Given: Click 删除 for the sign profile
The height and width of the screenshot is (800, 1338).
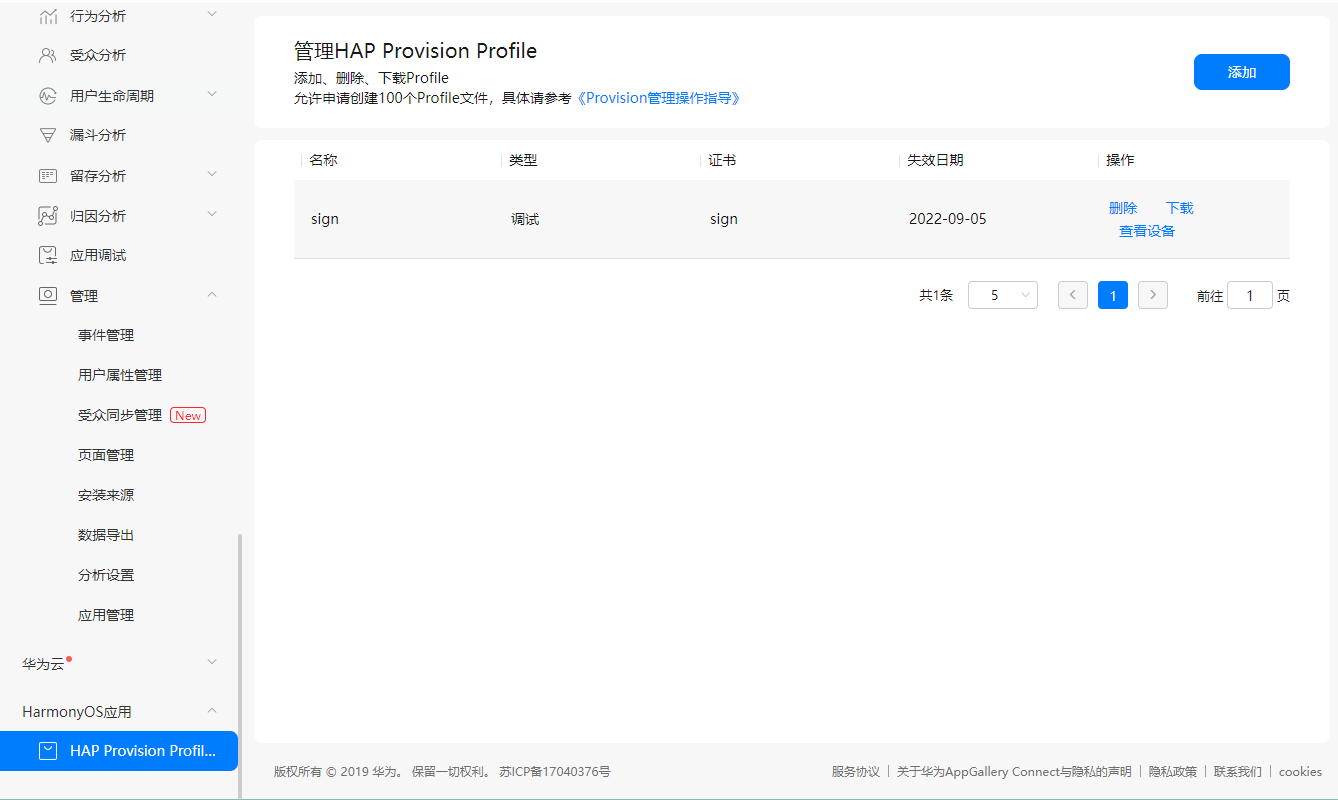Looking at the screenshot, I should 1123,208.
